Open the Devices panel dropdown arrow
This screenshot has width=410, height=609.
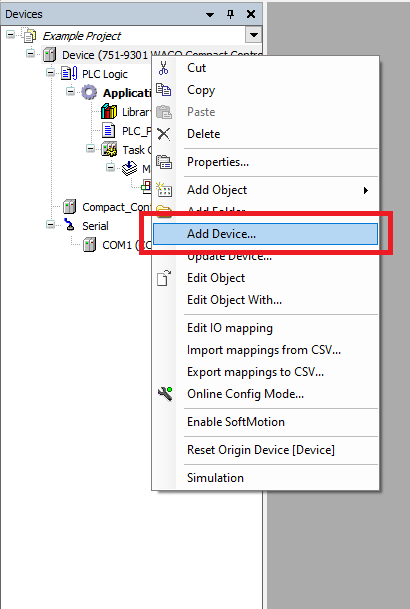[210, 15]
